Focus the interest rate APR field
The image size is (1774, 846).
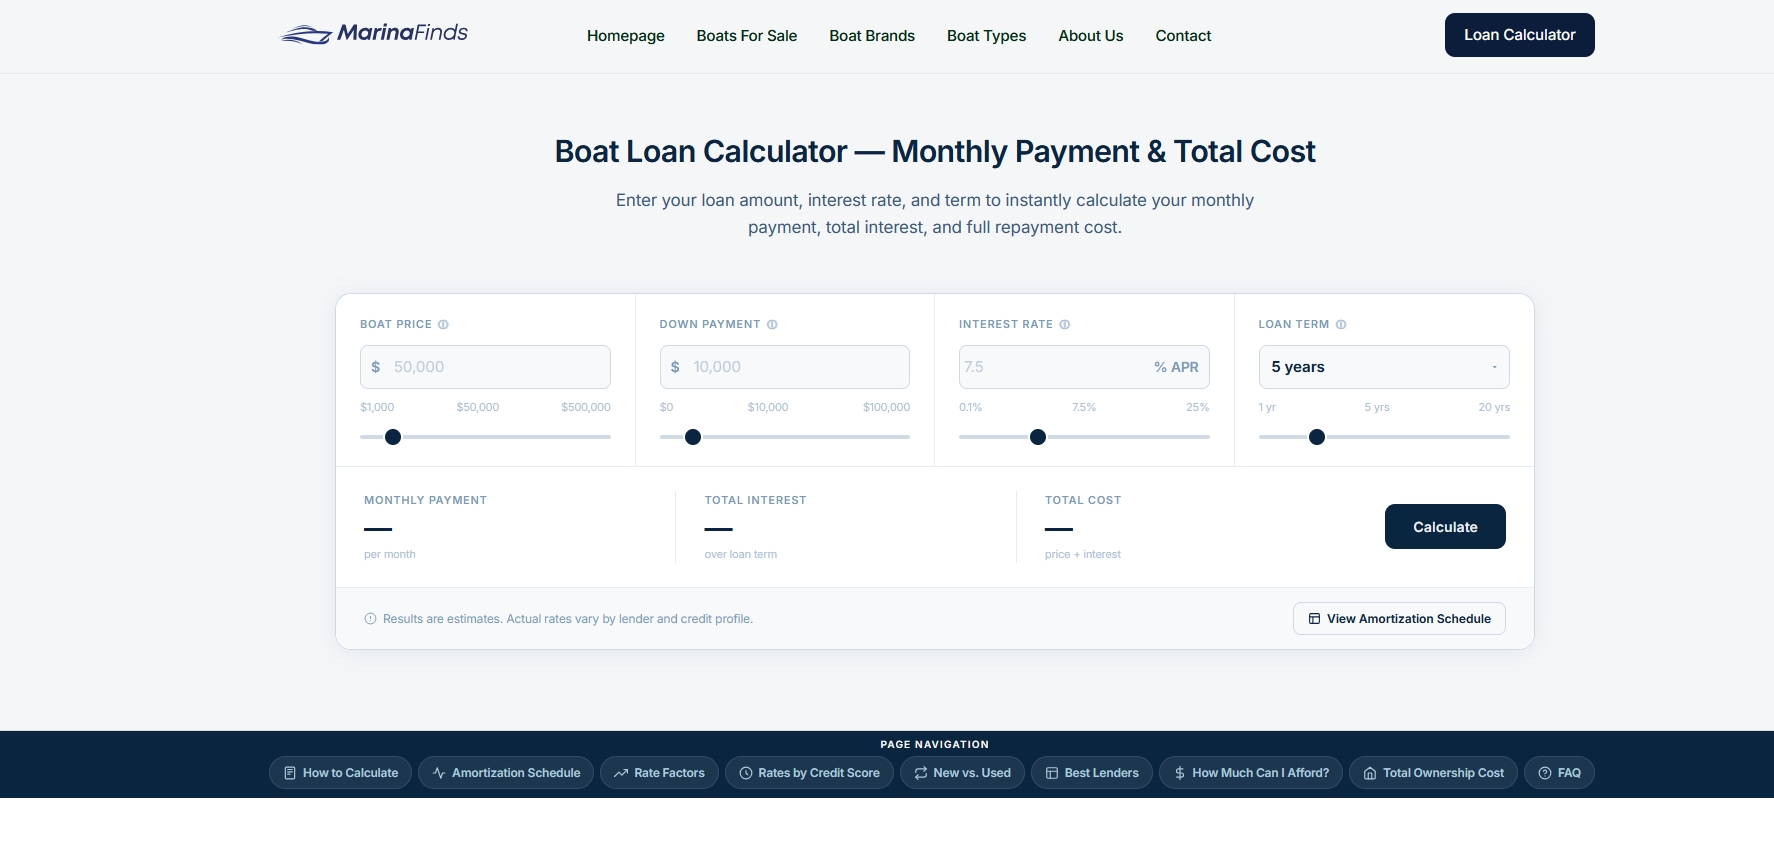click(x=1084, y=367)
